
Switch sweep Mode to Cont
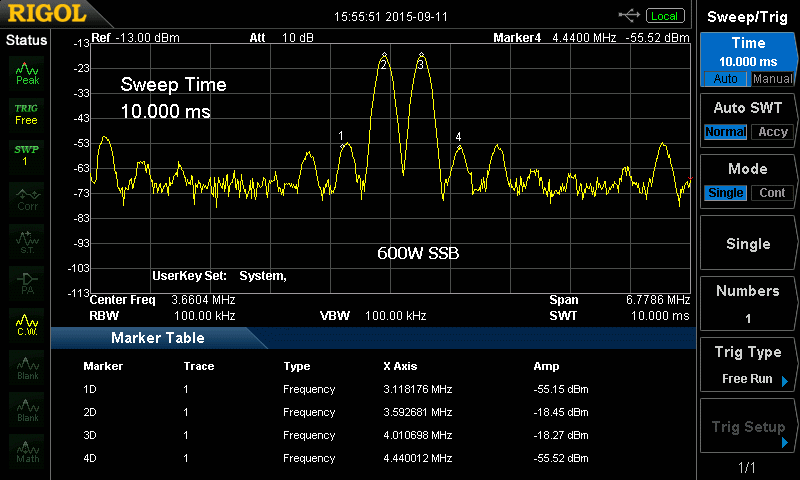point(772,193)
